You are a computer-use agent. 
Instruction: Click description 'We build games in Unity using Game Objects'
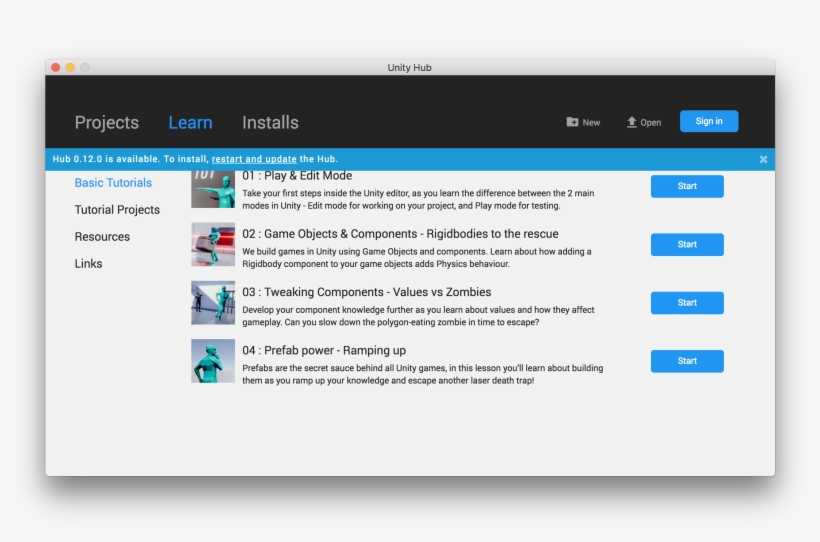[x=417, y=257]
